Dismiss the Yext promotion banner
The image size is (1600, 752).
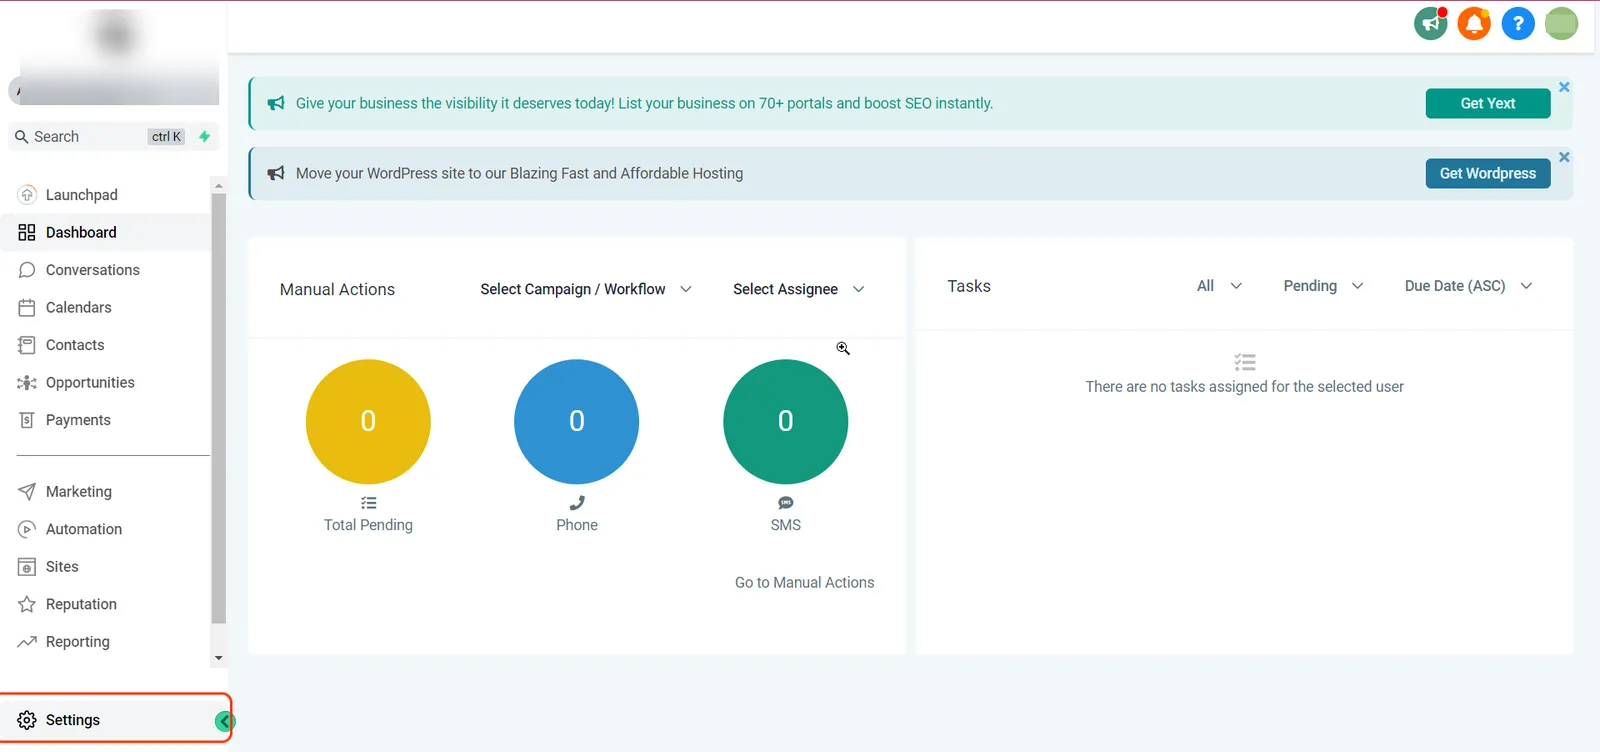[x=1564, y=87]
